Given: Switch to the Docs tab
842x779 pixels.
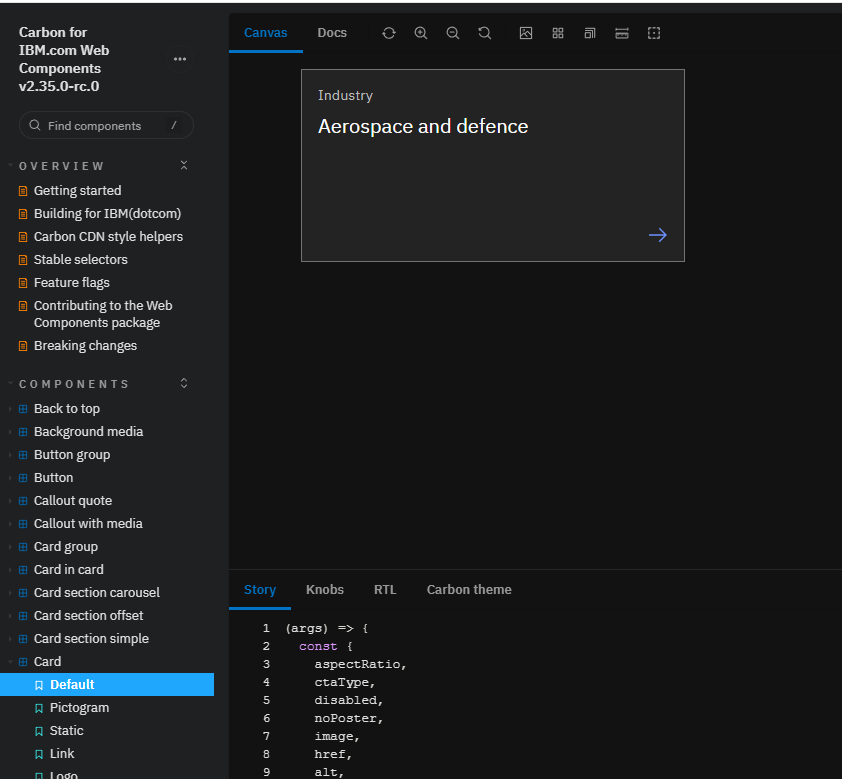Looking at the screenshot, I should [332, 33].
